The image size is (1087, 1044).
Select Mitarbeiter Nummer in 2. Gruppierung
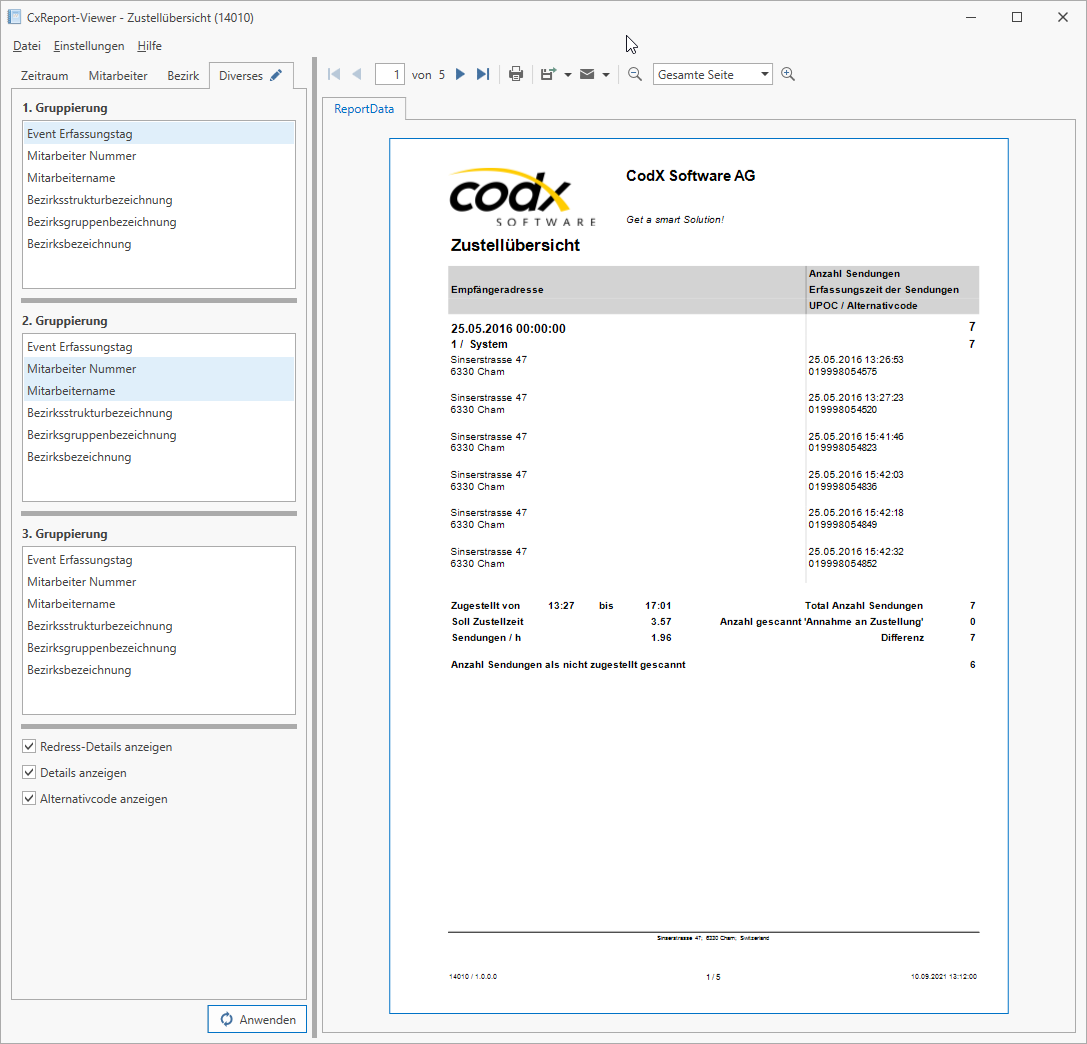point(159,369)
